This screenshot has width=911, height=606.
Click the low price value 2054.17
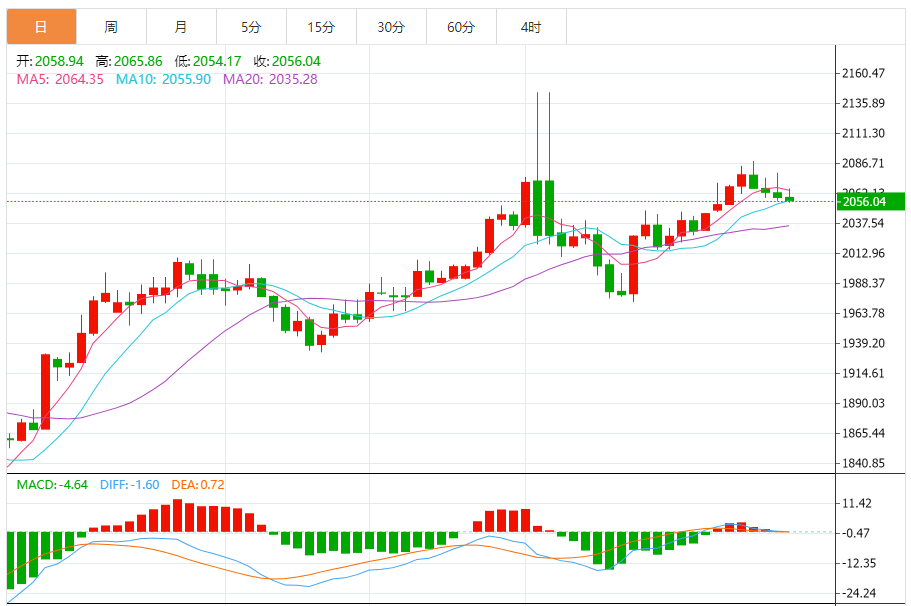click(217, 62)
